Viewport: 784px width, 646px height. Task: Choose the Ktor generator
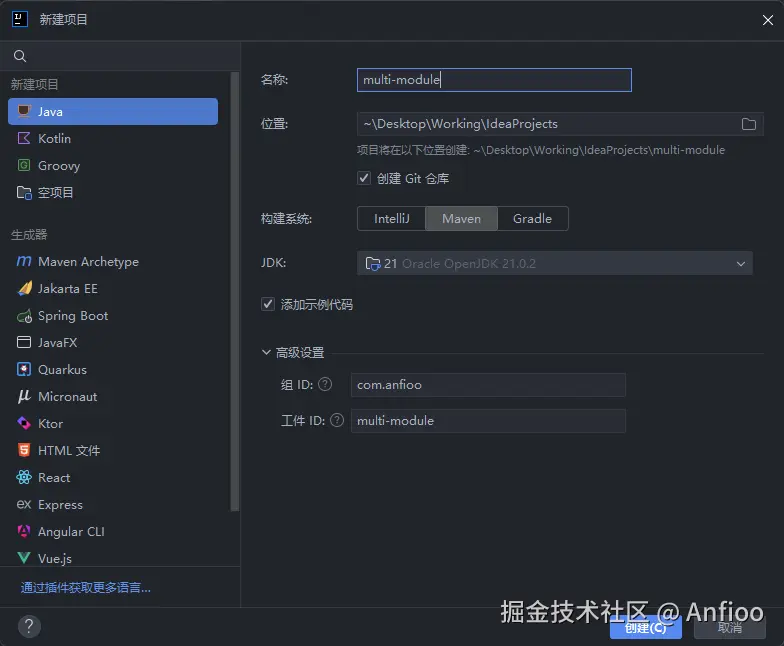[113, 424]
